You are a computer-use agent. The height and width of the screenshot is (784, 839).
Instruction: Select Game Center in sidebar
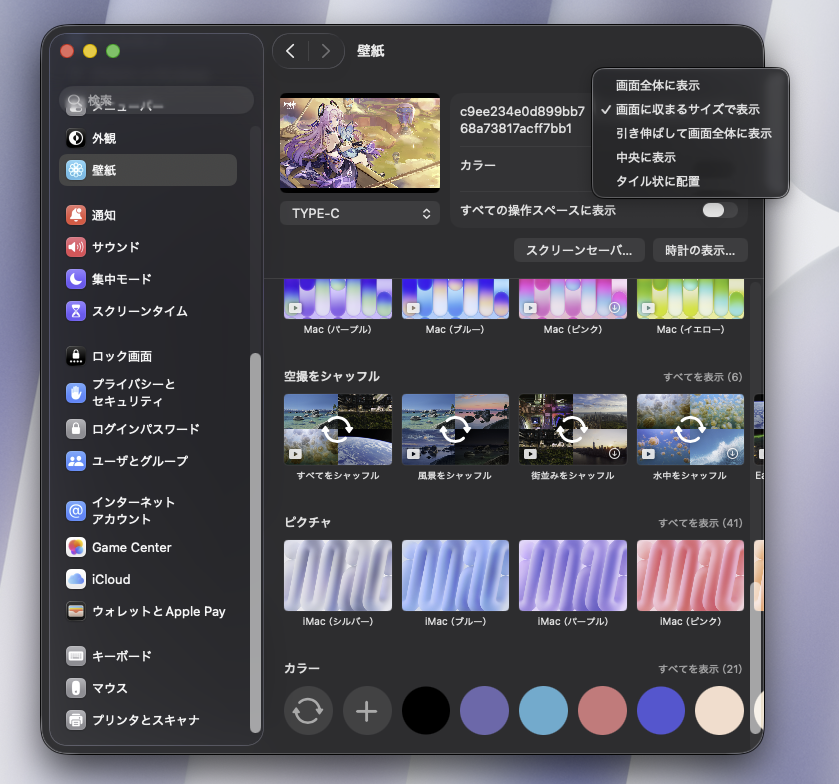[x=131, y=547]
